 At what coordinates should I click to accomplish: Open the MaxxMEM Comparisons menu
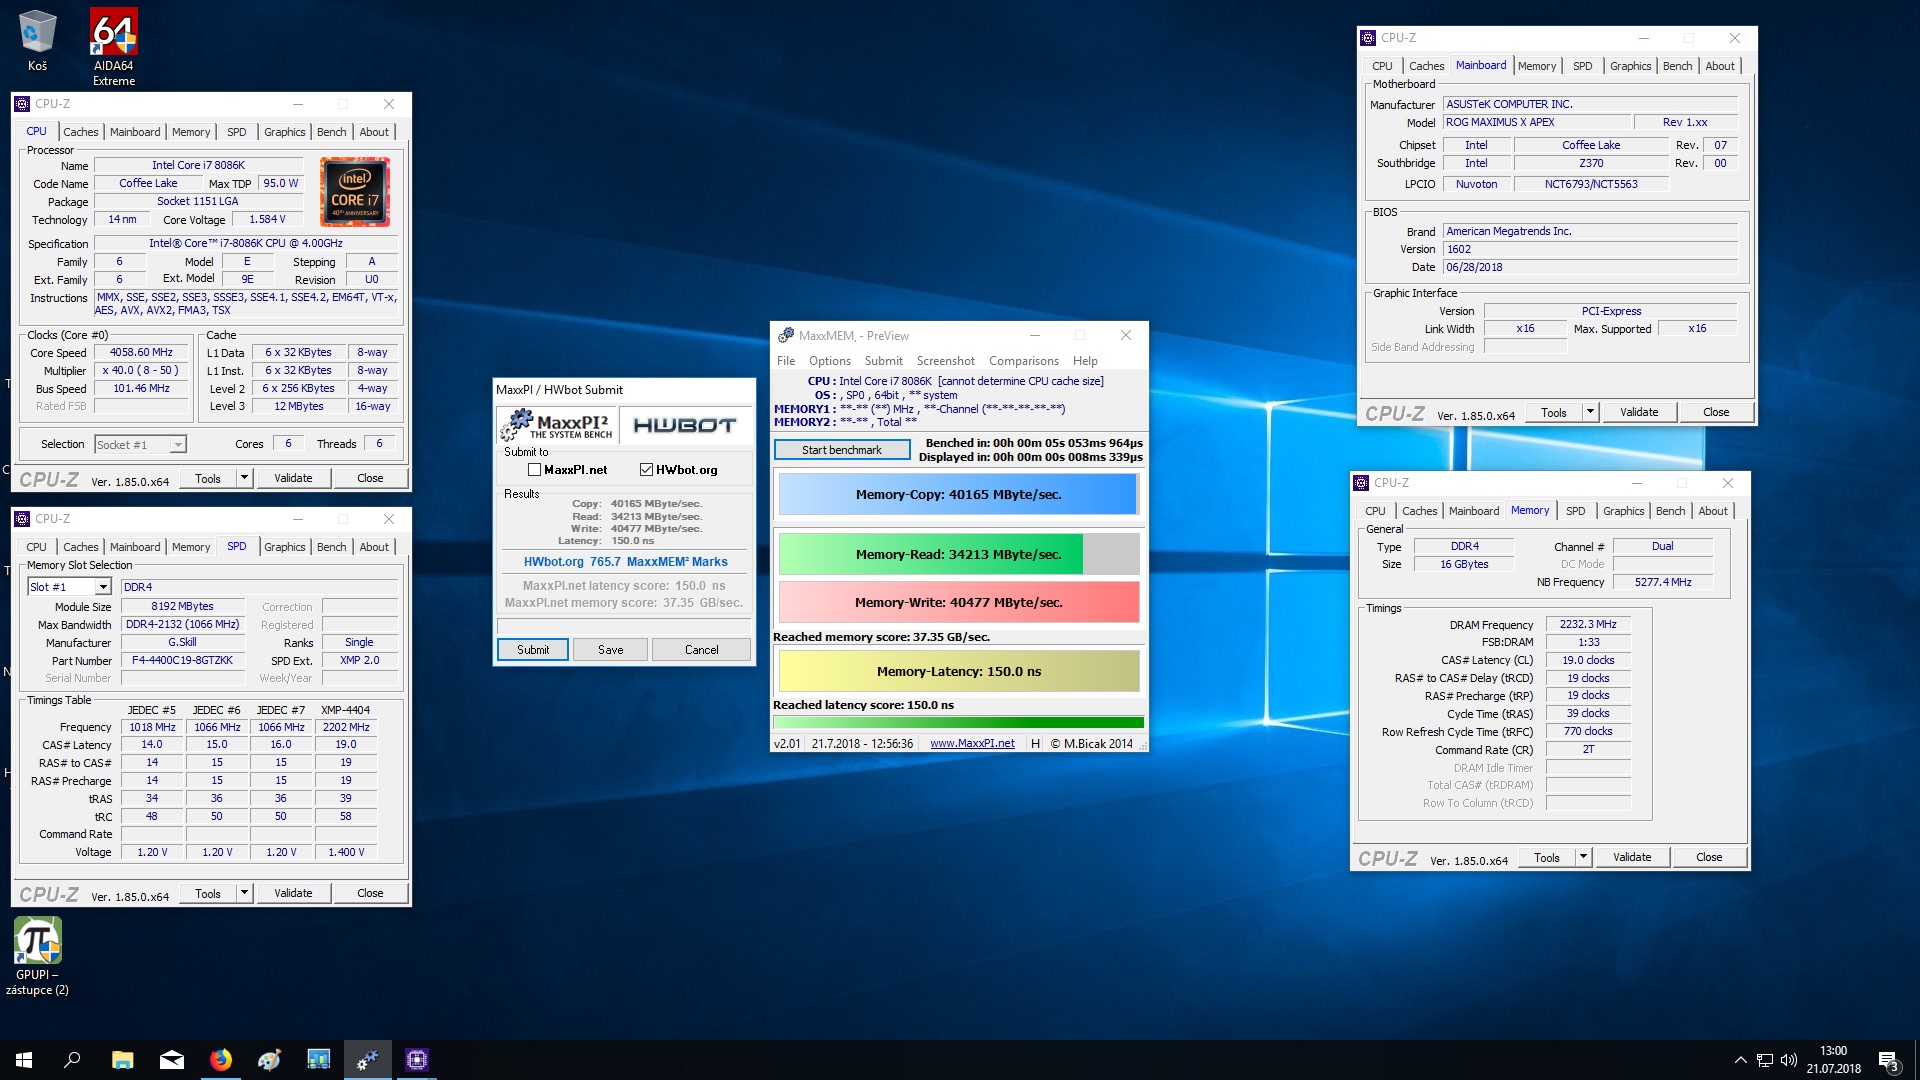(1024, 361)
